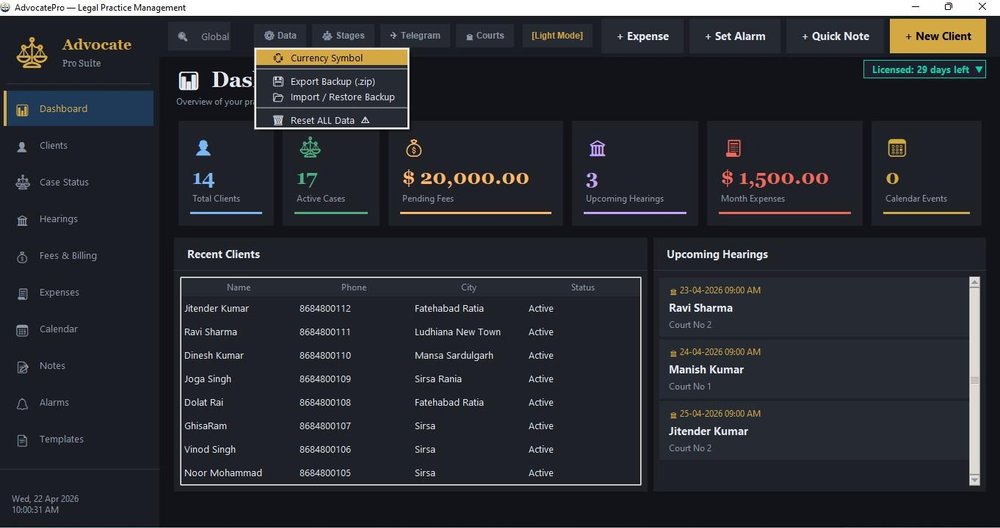Viewport: 1000px width, 528px height.
Task: Open Dashboard in the sidebar
Action: (78, 108)
